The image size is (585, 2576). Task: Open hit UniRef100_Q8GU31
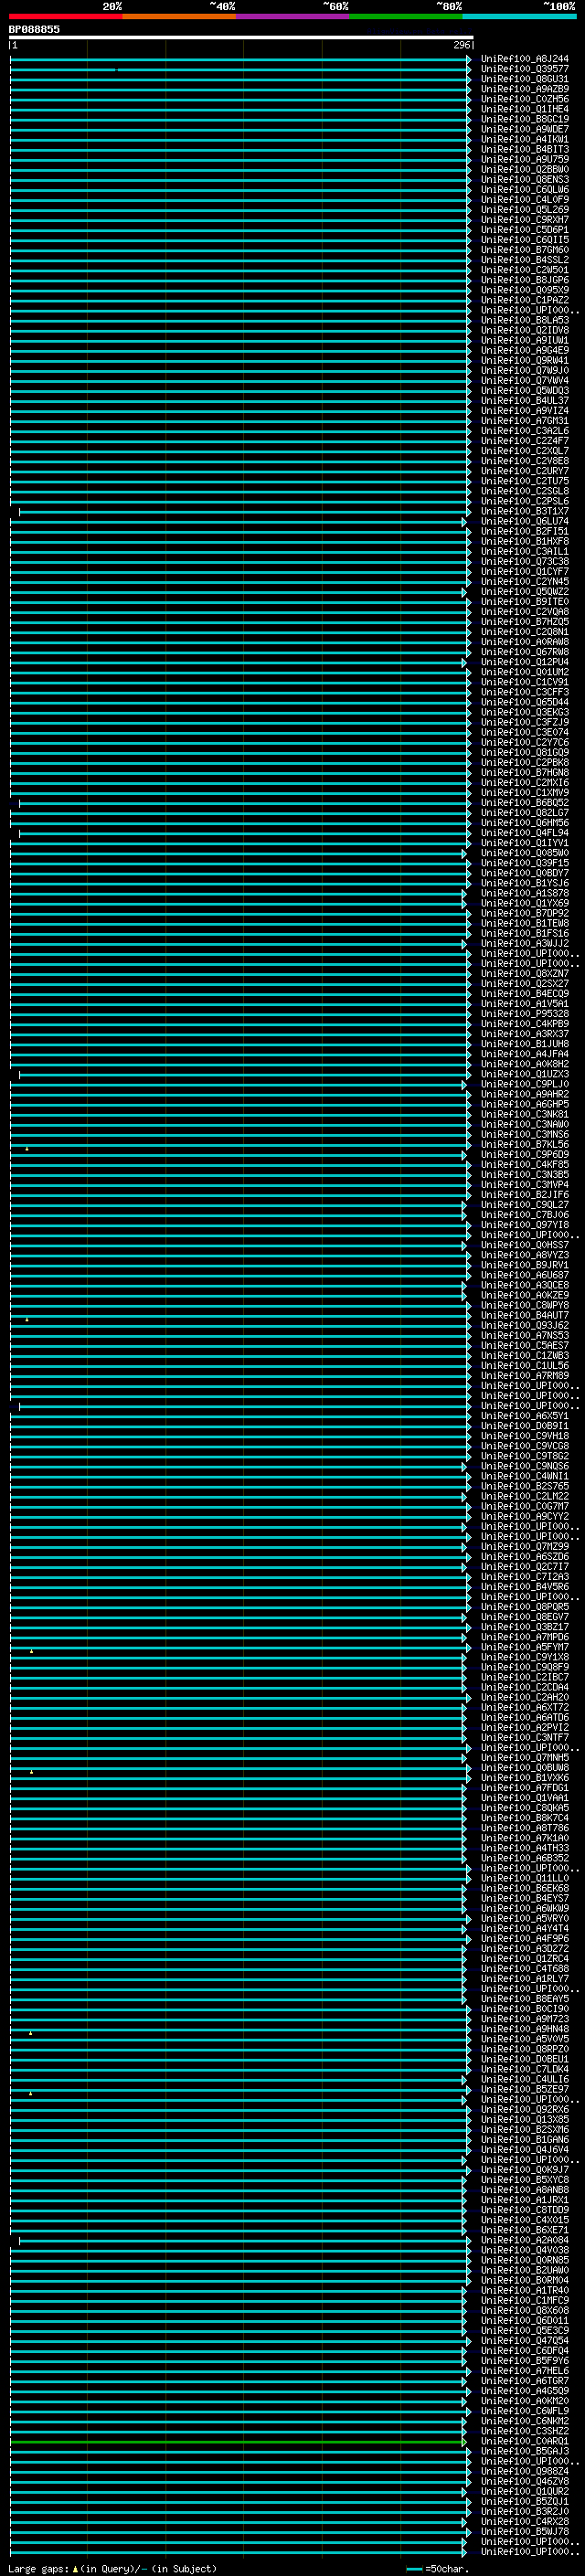[x=524, y=79]
